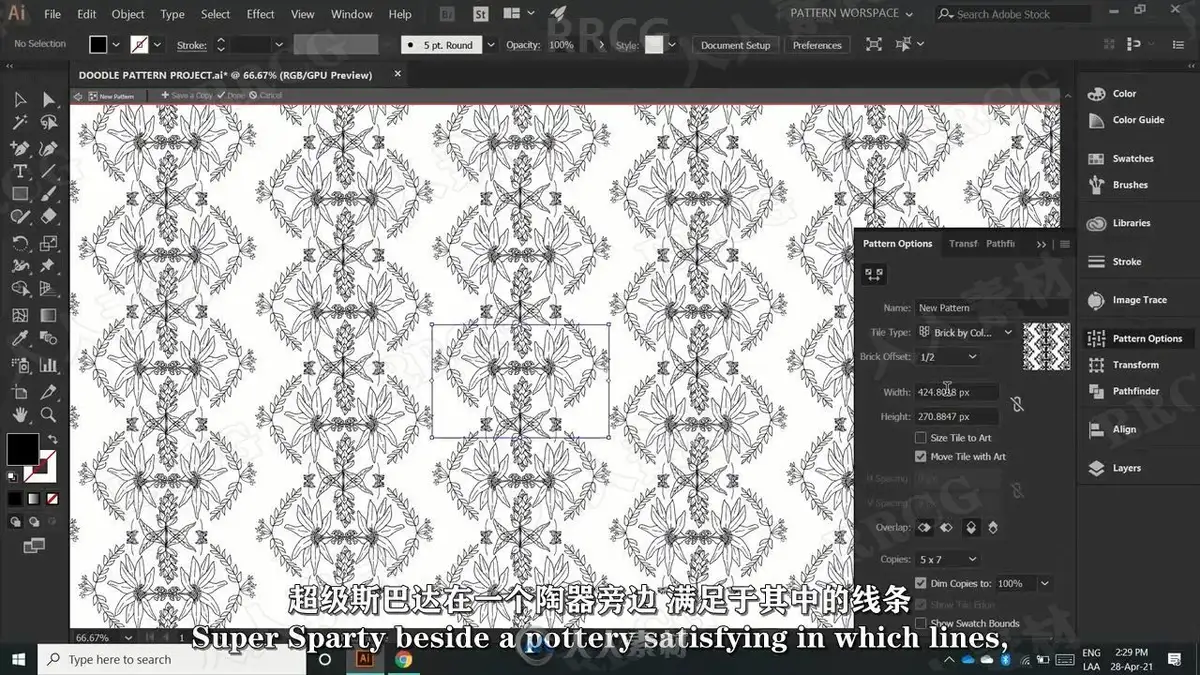
Task: Open the Effect menu
Action: 261,14
